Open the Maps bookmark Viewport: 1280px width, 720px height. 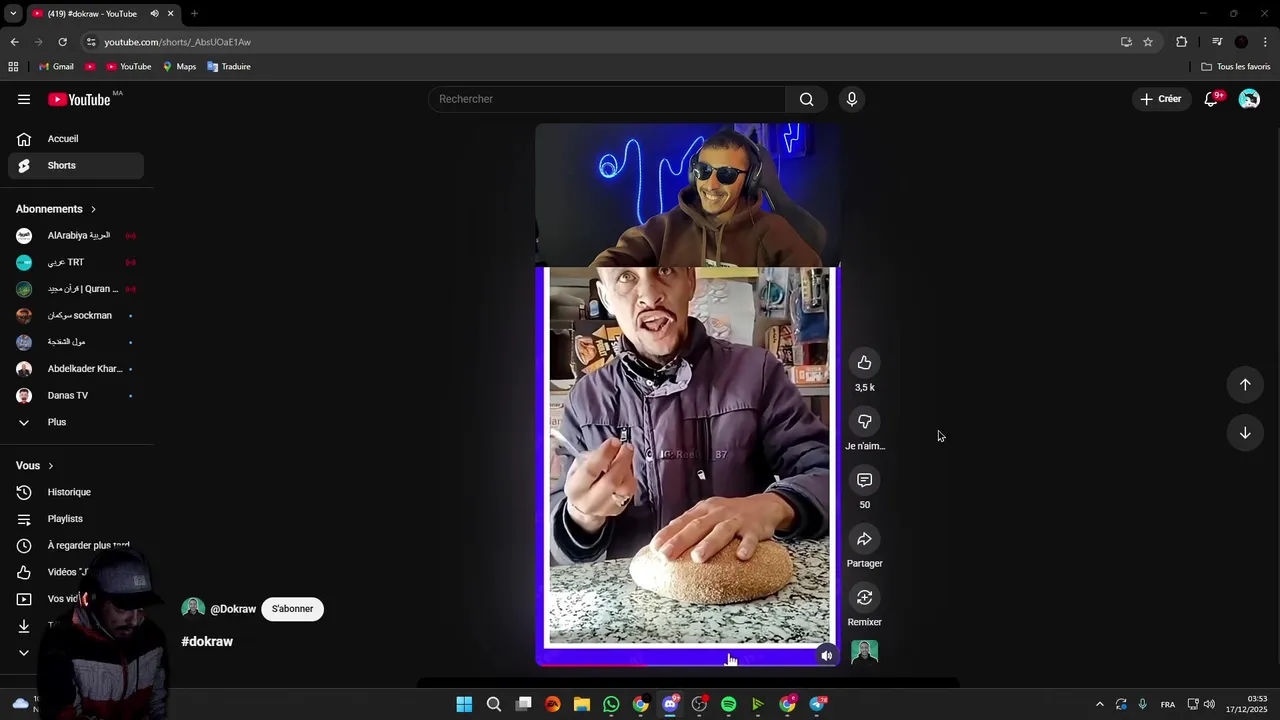179,67
